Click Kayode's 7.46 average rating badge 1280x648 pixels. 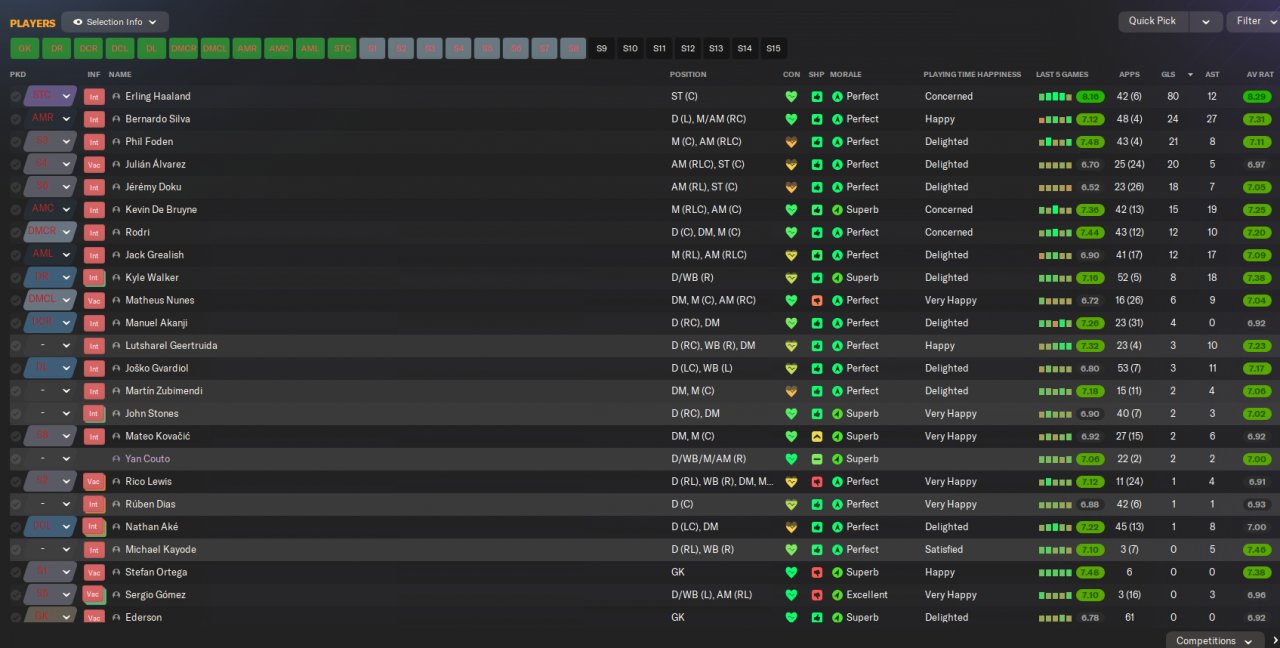1257,550
